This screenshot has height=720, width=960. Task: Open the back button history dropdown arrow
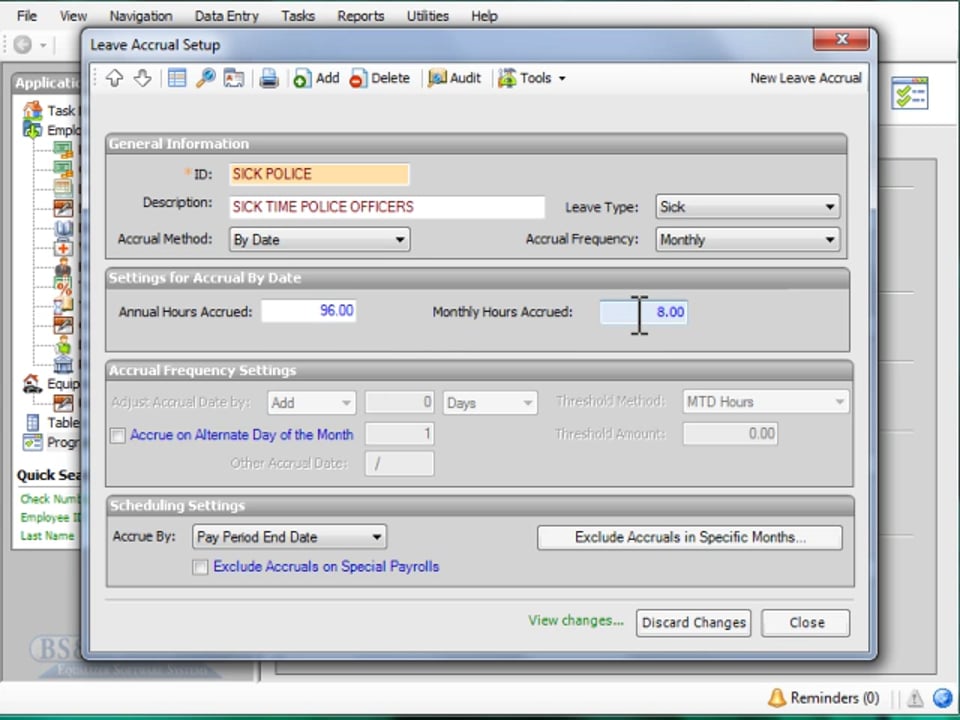click(x=43, y=45)
